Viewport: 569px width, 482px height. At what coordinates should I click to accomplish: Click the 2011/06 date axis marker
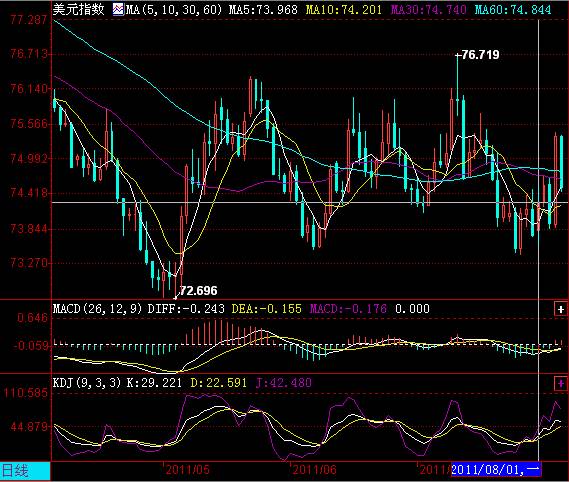314,470
